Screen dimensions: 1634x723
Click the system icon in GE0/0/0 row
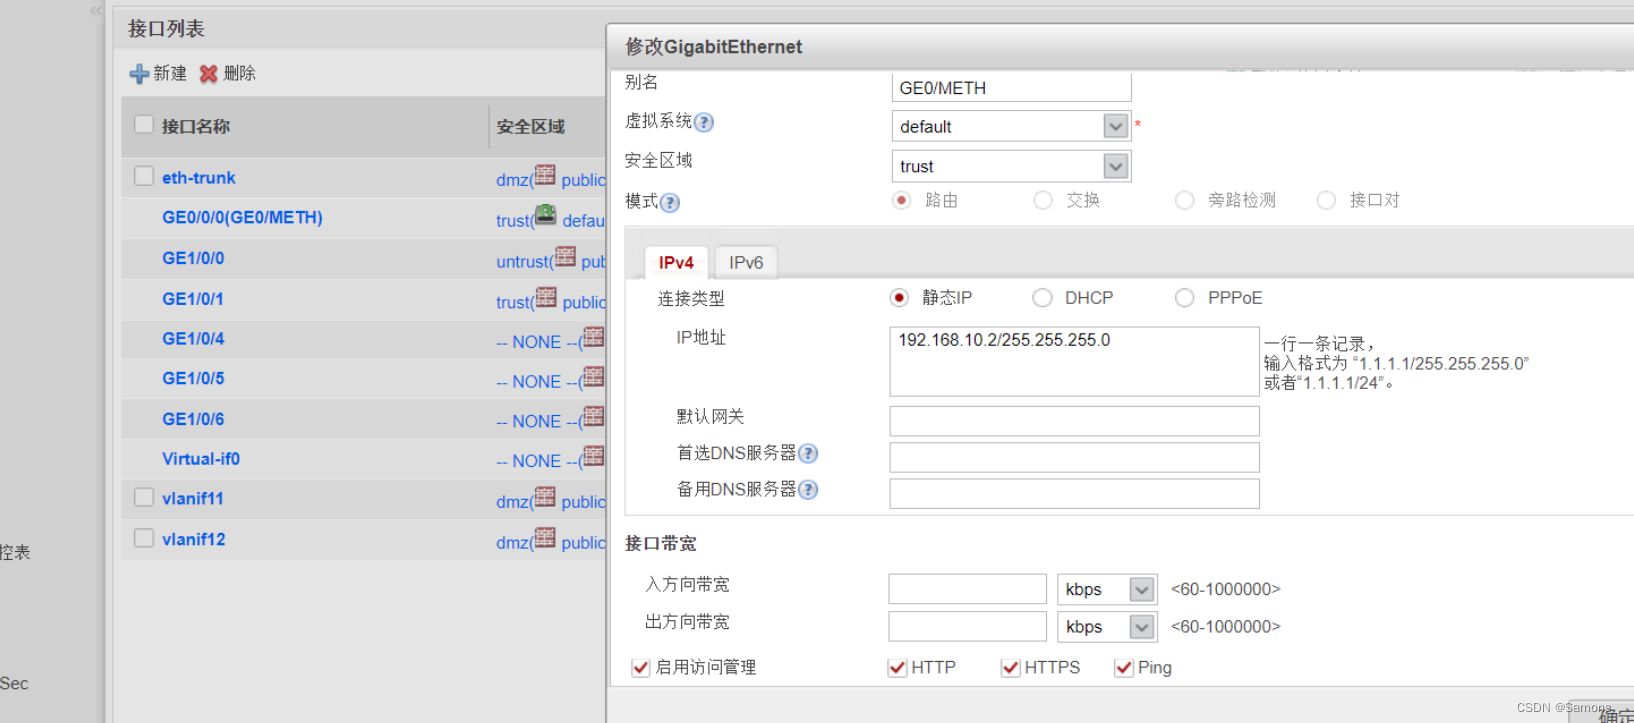tap(545, 214)
